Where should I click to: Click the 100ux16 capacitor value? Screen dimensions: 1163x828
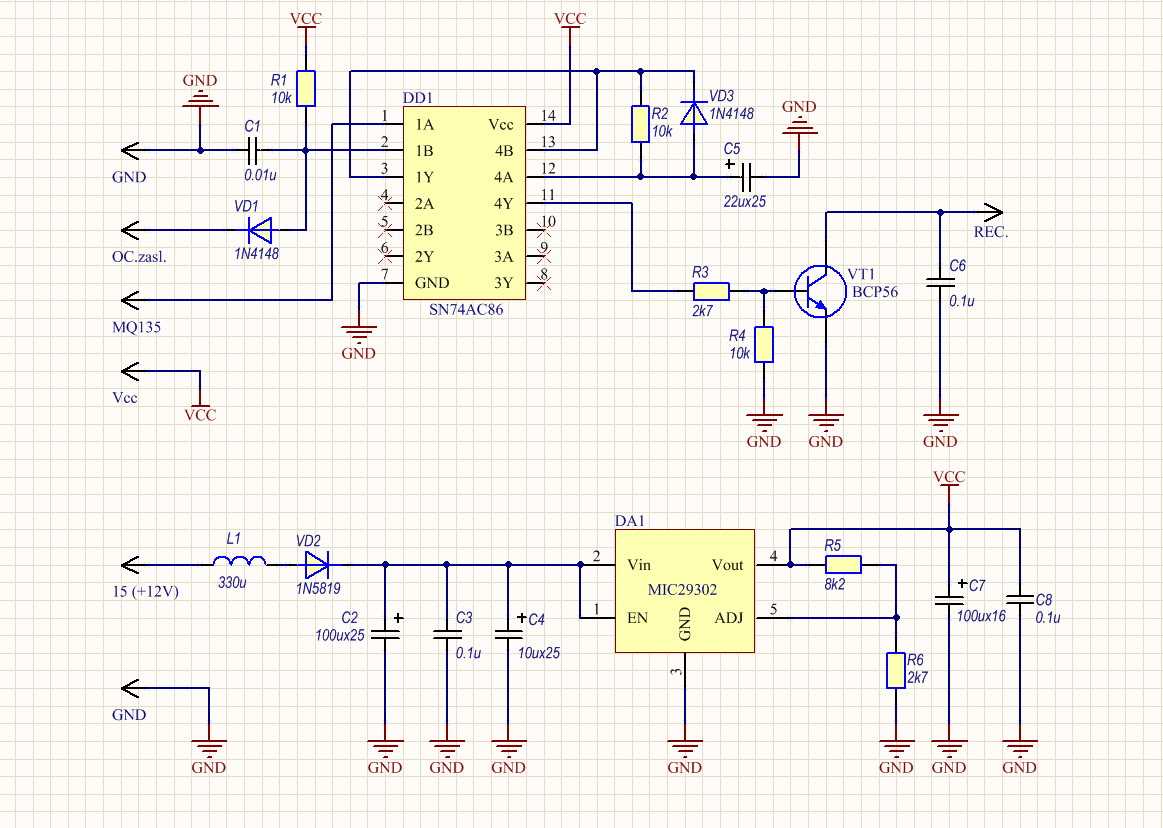coord(981,616)
